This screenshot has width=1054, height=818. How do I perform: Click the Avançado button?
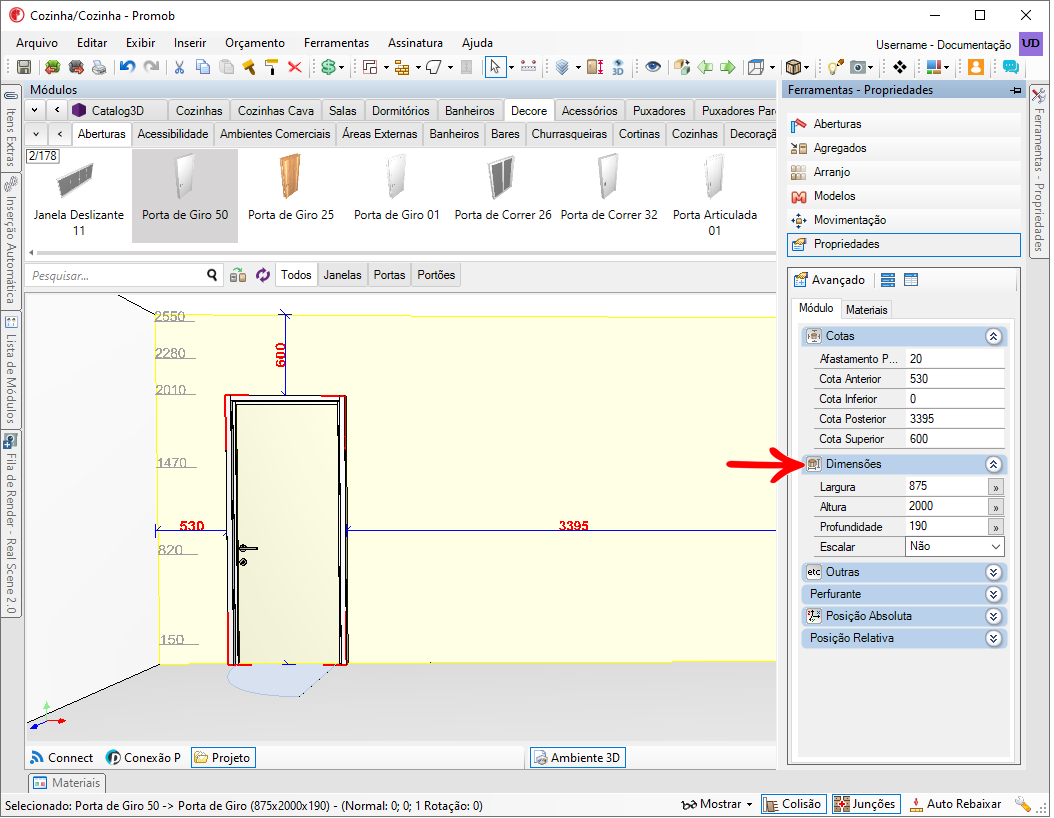coord(829,280)
